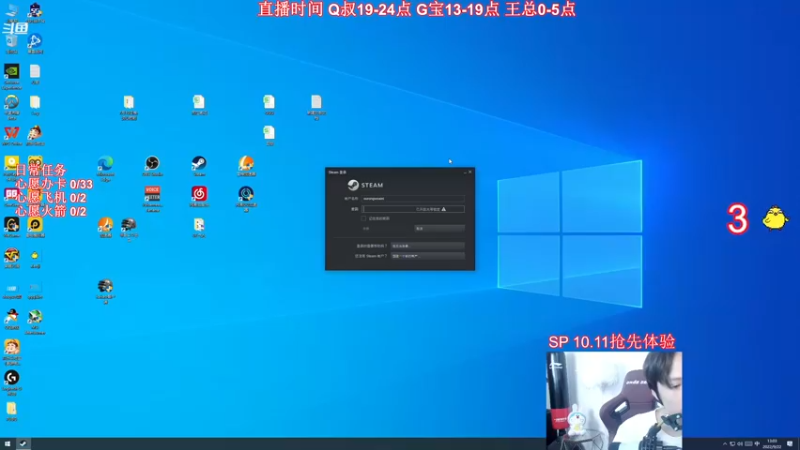Launch the red NetEase Cloud Music icon
Viewport: 800px width, 450px height.
[x=199, y=196]
